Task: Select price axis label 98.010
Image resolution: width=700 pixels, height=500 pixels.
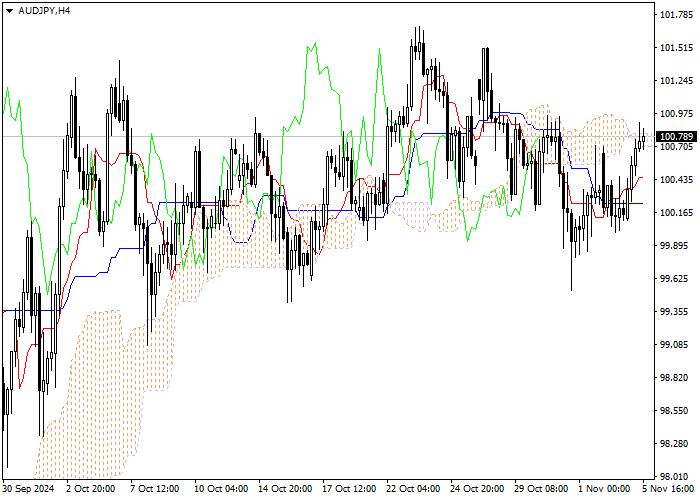Action: 676,477
